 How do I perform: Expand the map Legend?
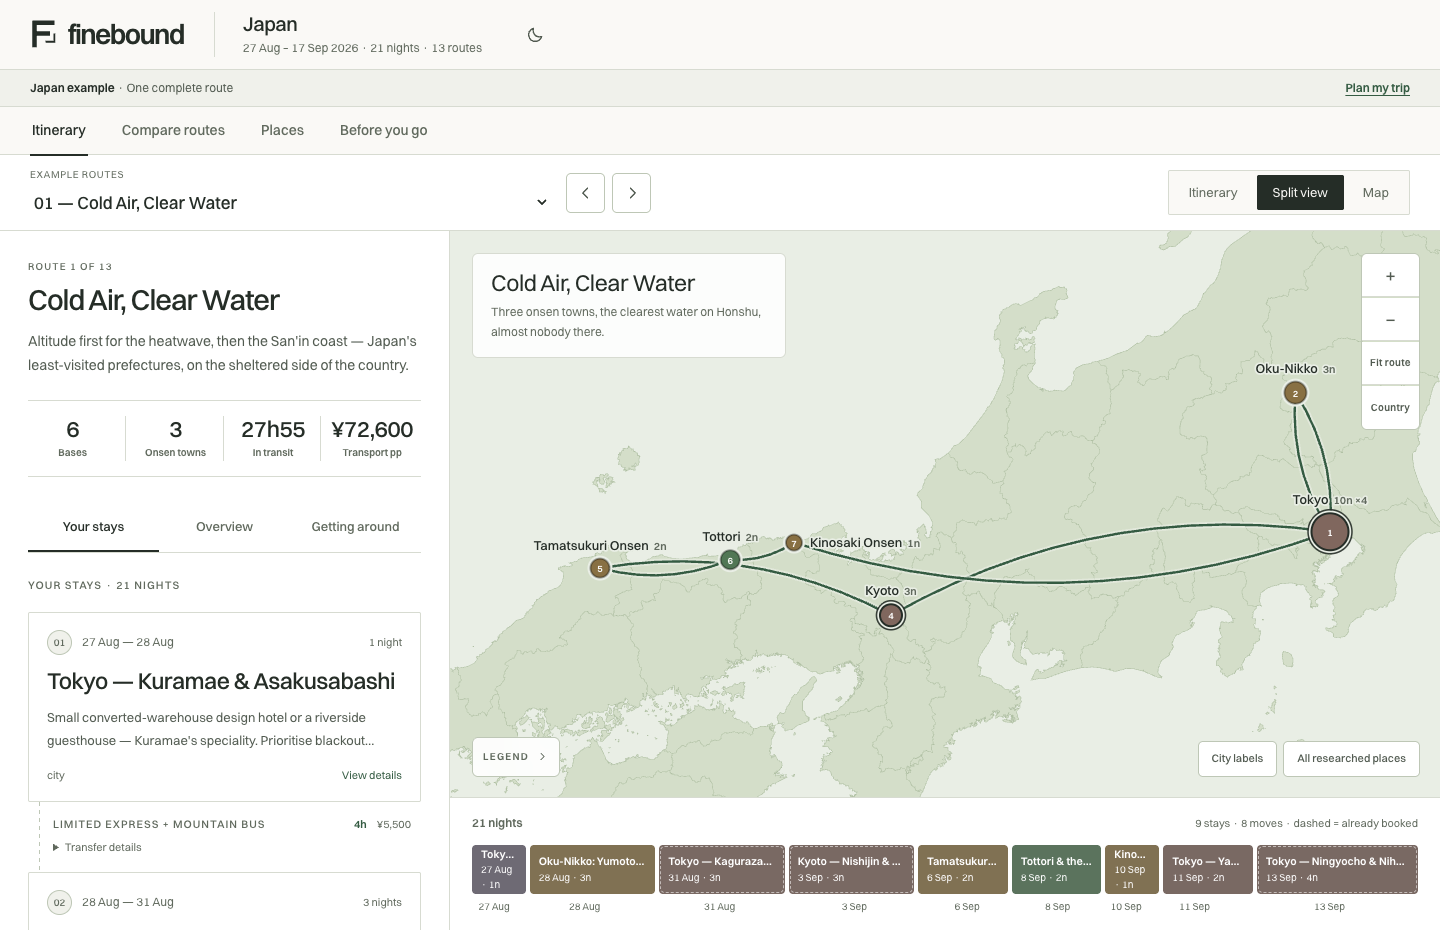515,757
